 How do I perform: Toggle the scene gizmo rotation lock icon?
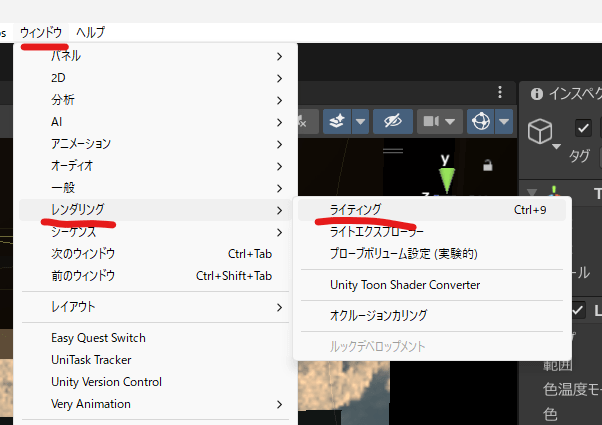click(x=488, y=165)
